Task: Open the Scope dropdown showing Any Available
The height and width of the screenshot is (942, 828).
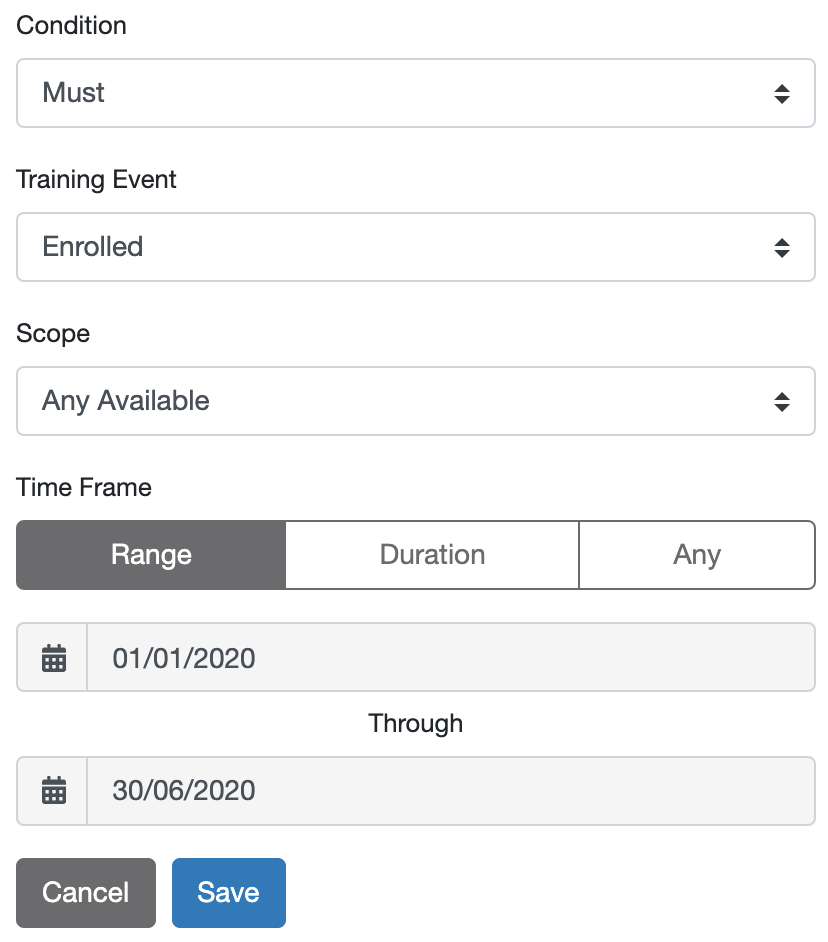Action: pyautogui.click(x=416, y=401)
